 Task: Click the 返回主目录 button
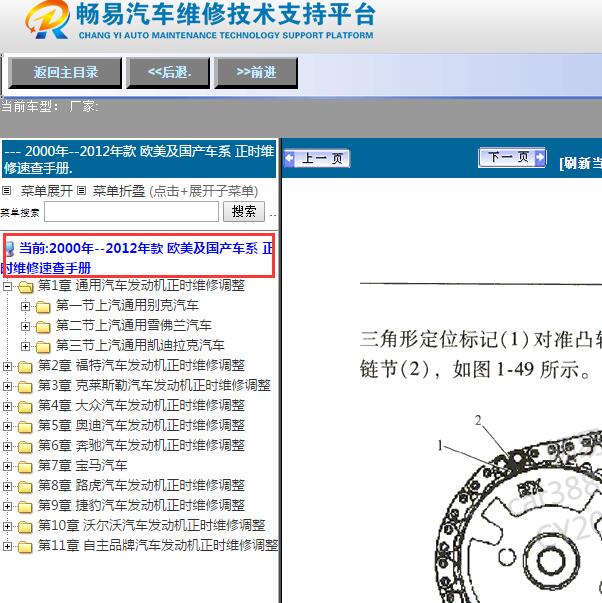coord(65,73)
